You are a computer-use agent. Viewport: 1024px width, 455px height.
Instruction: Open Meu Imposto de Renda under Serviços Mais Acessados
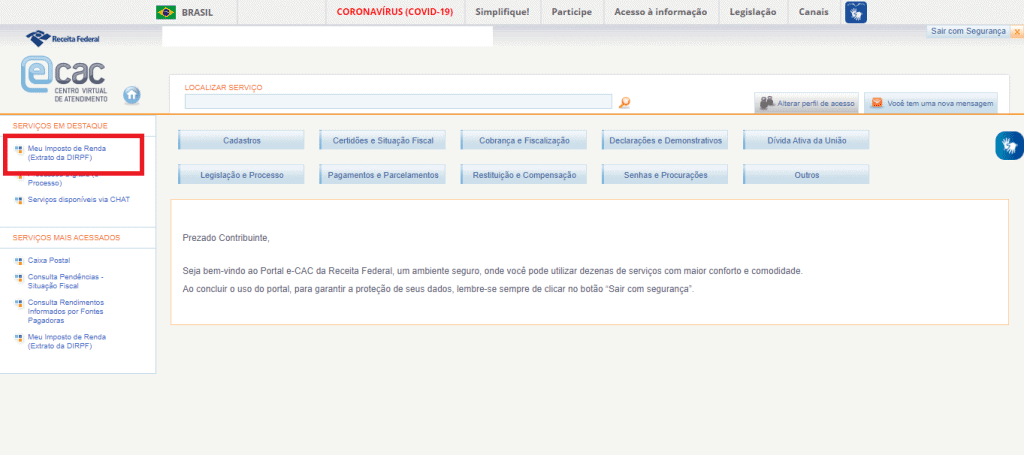(x=67, y=341)
